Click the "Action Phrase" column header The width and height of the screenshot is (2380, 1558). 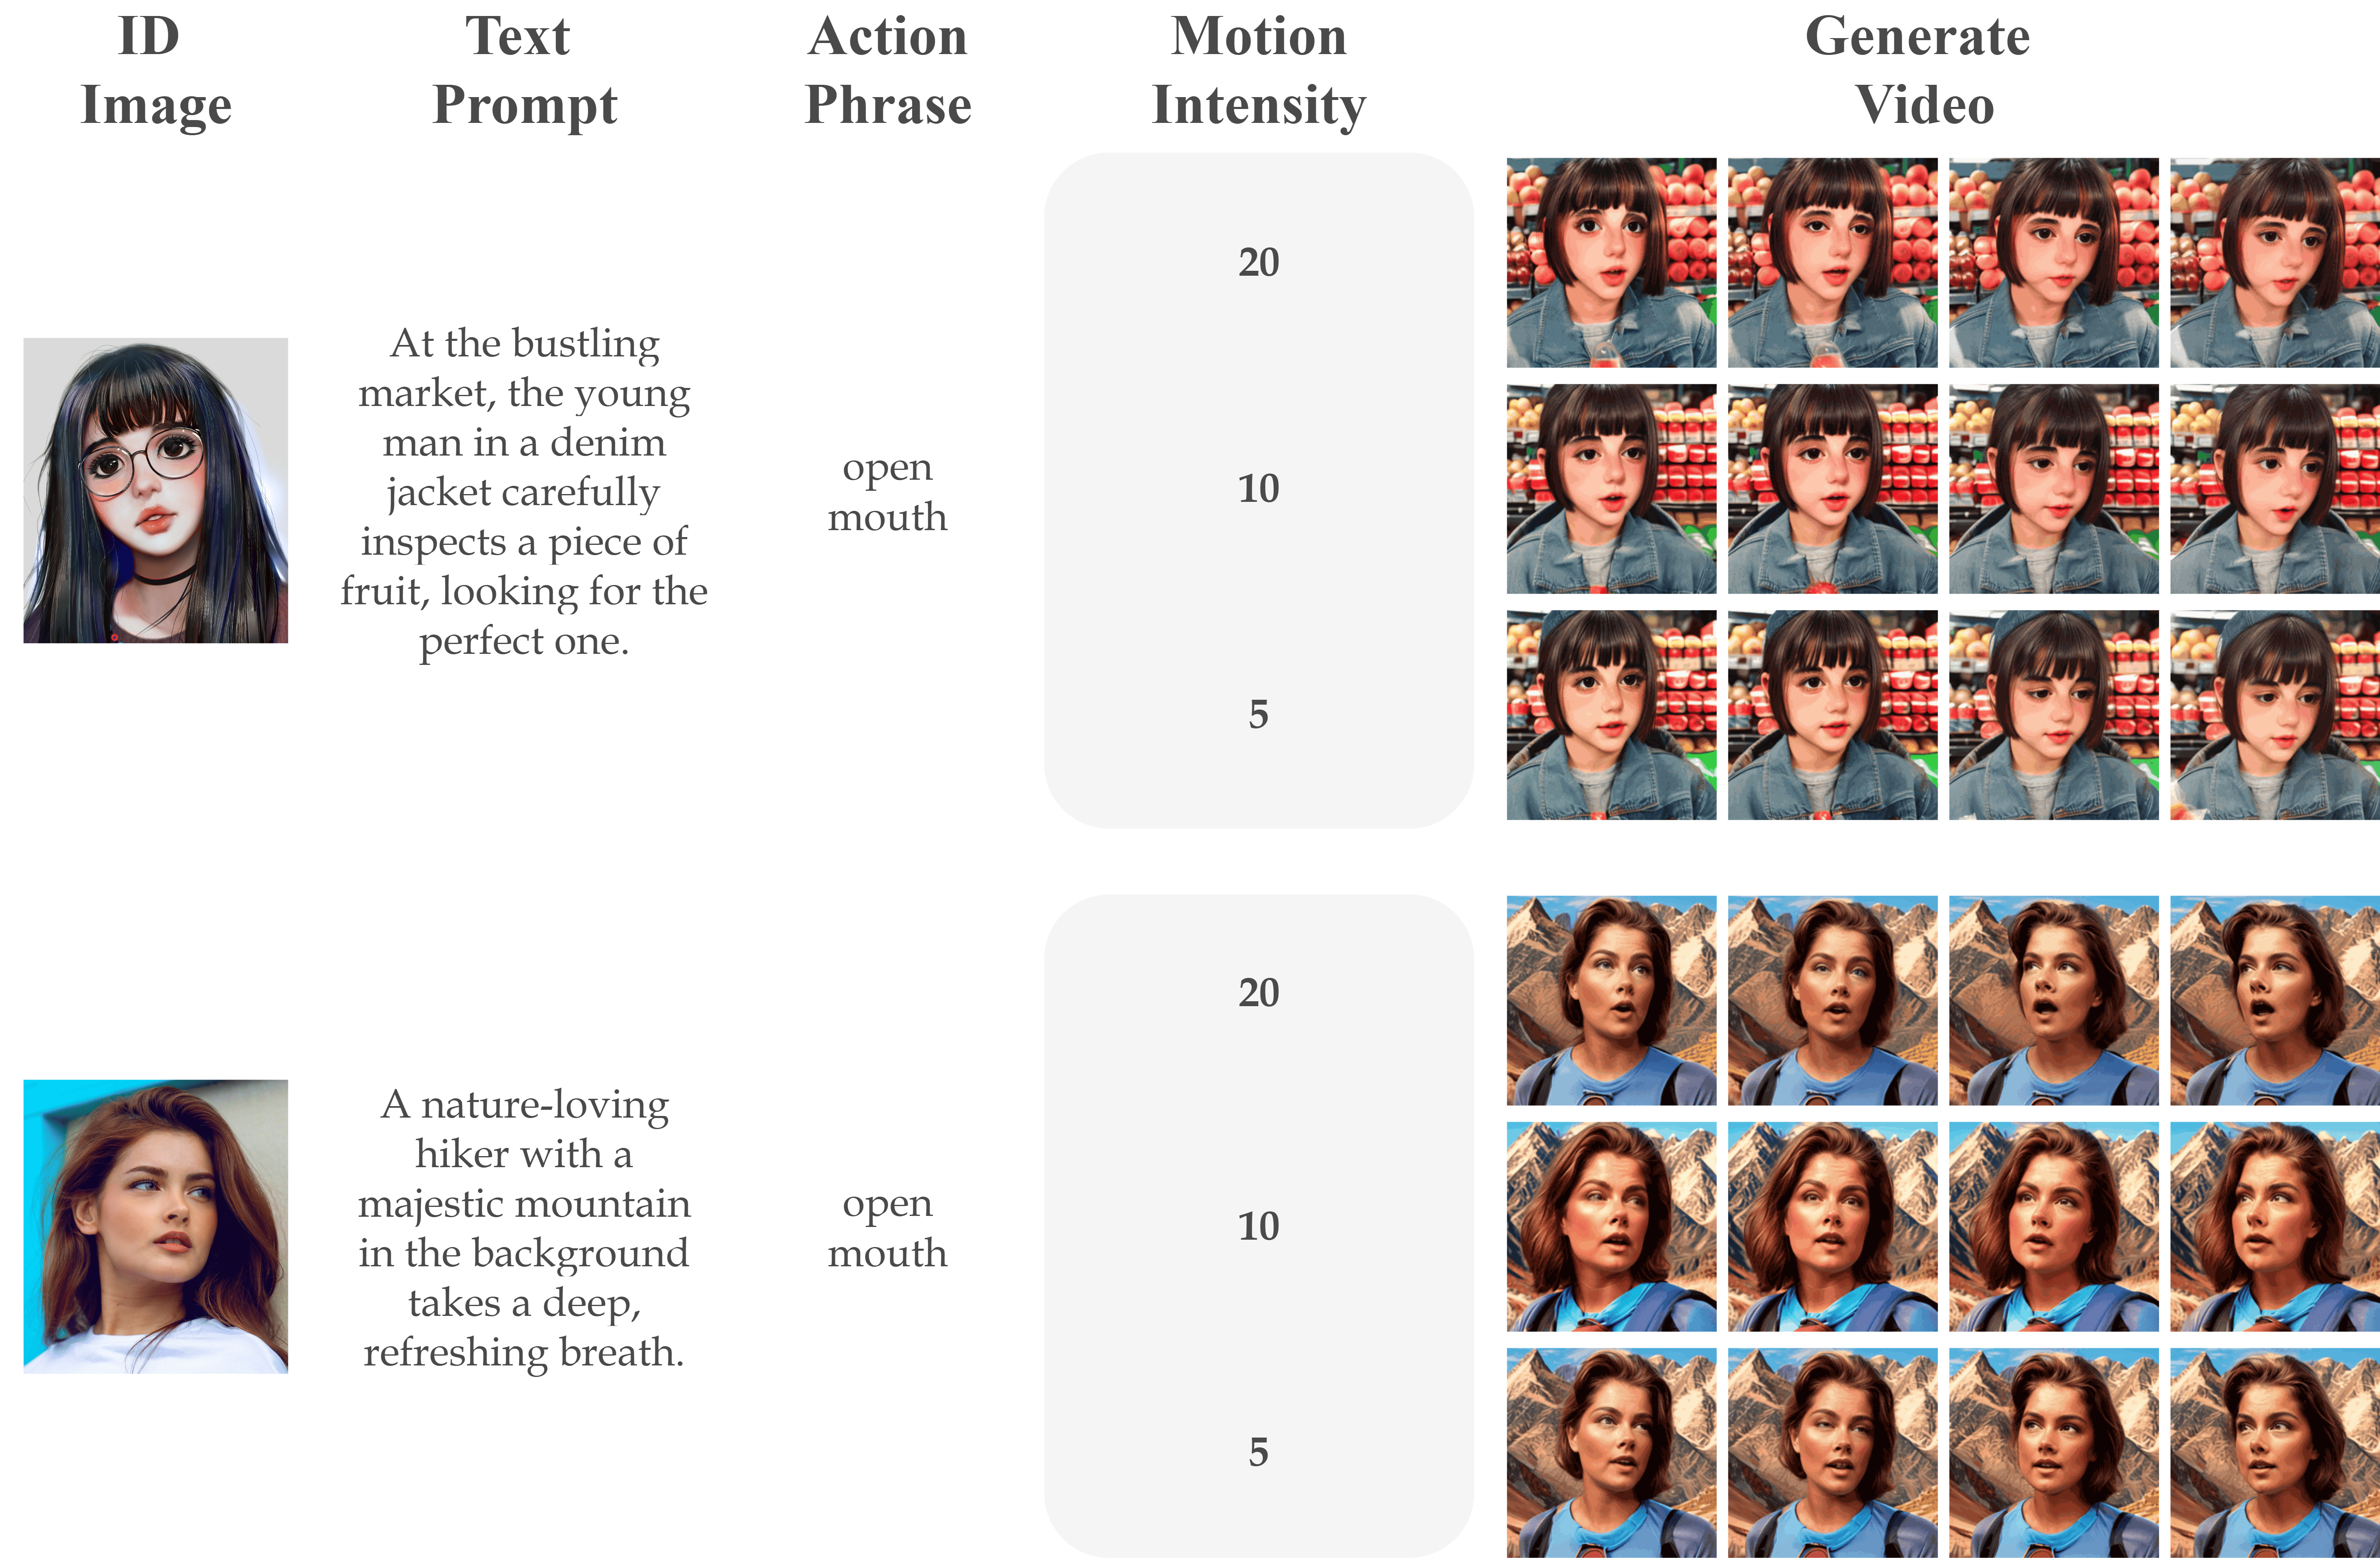pyautogui.click(x=888, y=70)
